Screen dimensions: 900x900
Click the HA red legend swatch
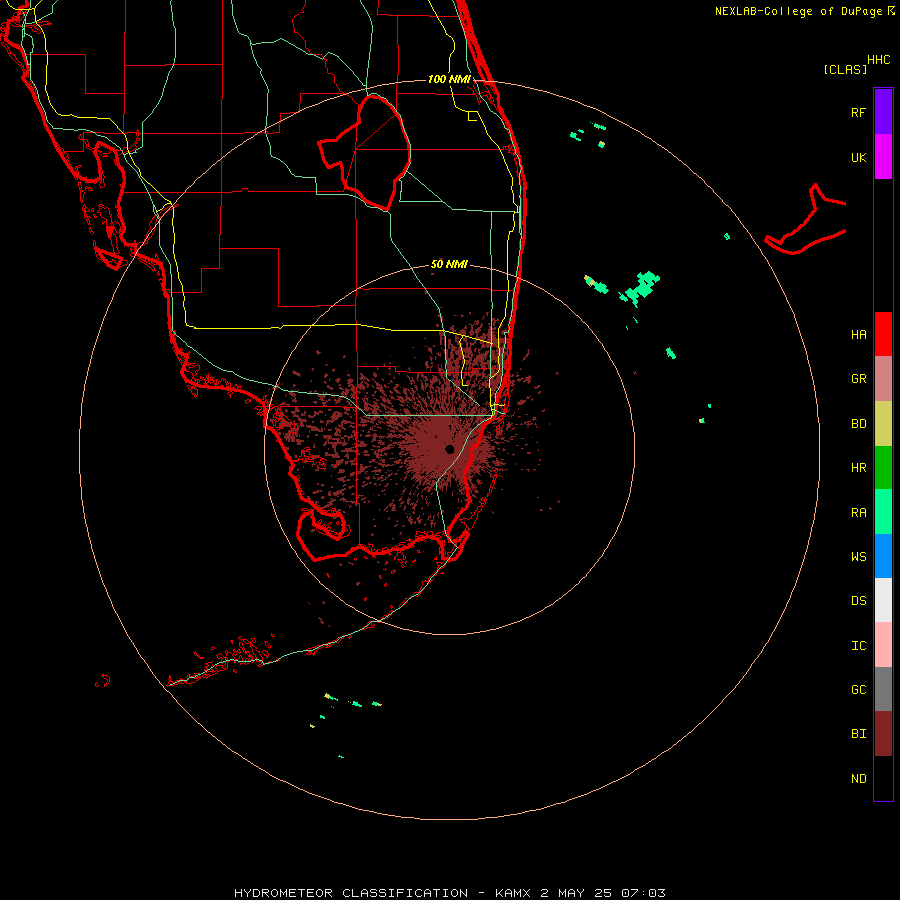pyautogui.click(x=883, y=334)
